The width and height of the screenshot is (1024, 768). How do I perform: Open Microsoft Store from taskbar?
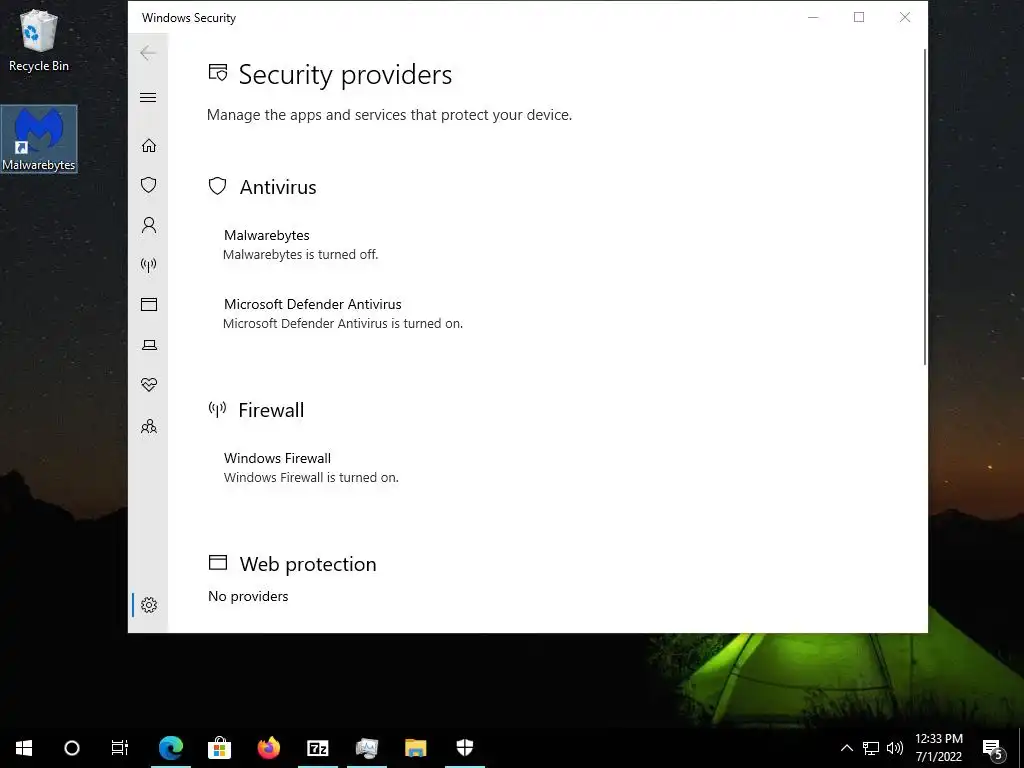219,748
